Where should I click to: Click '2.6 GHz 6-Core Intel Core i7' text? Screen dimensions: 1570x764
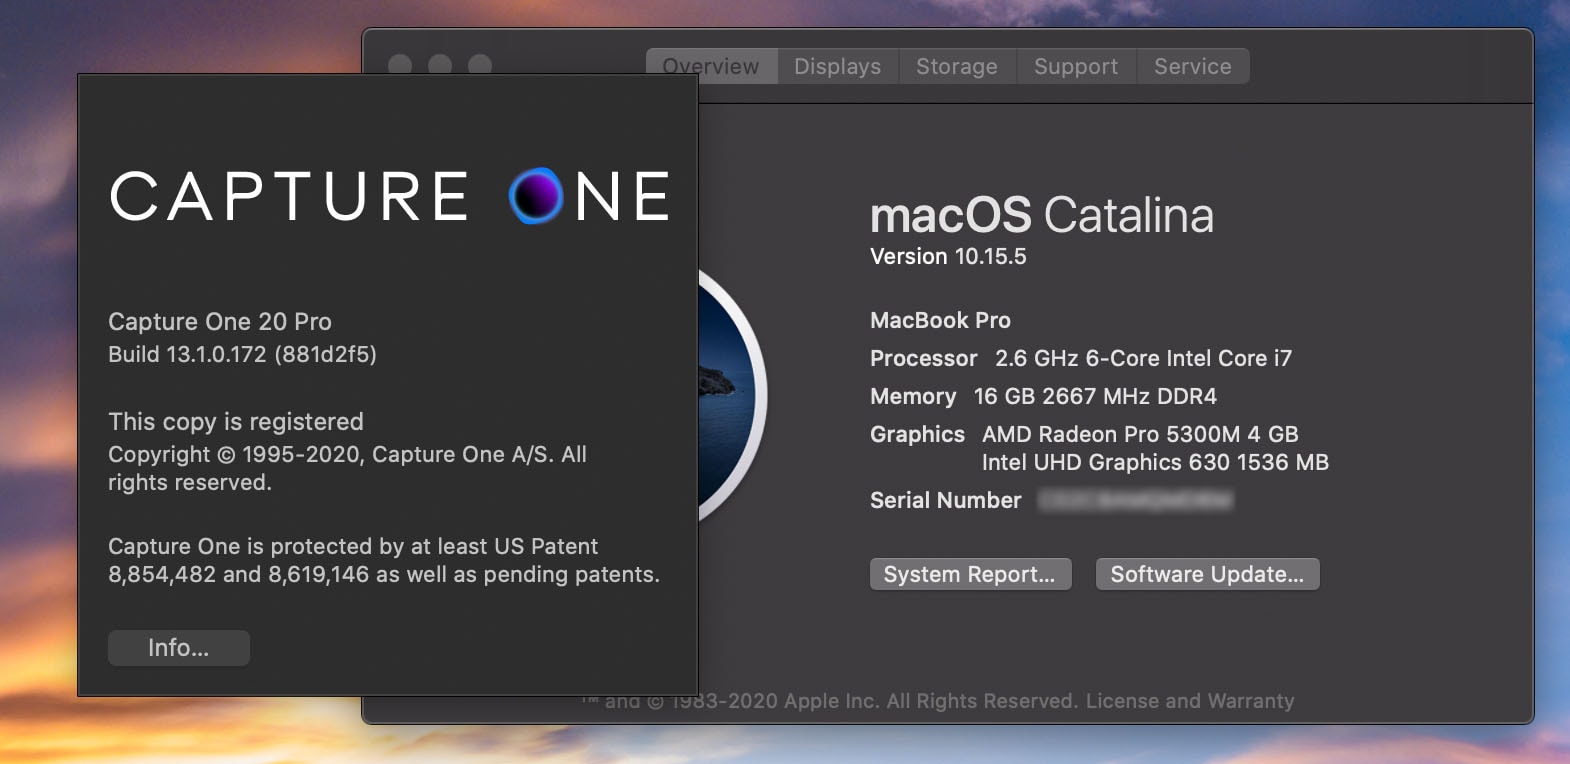pyautogui.click(x=1143, y=358)
